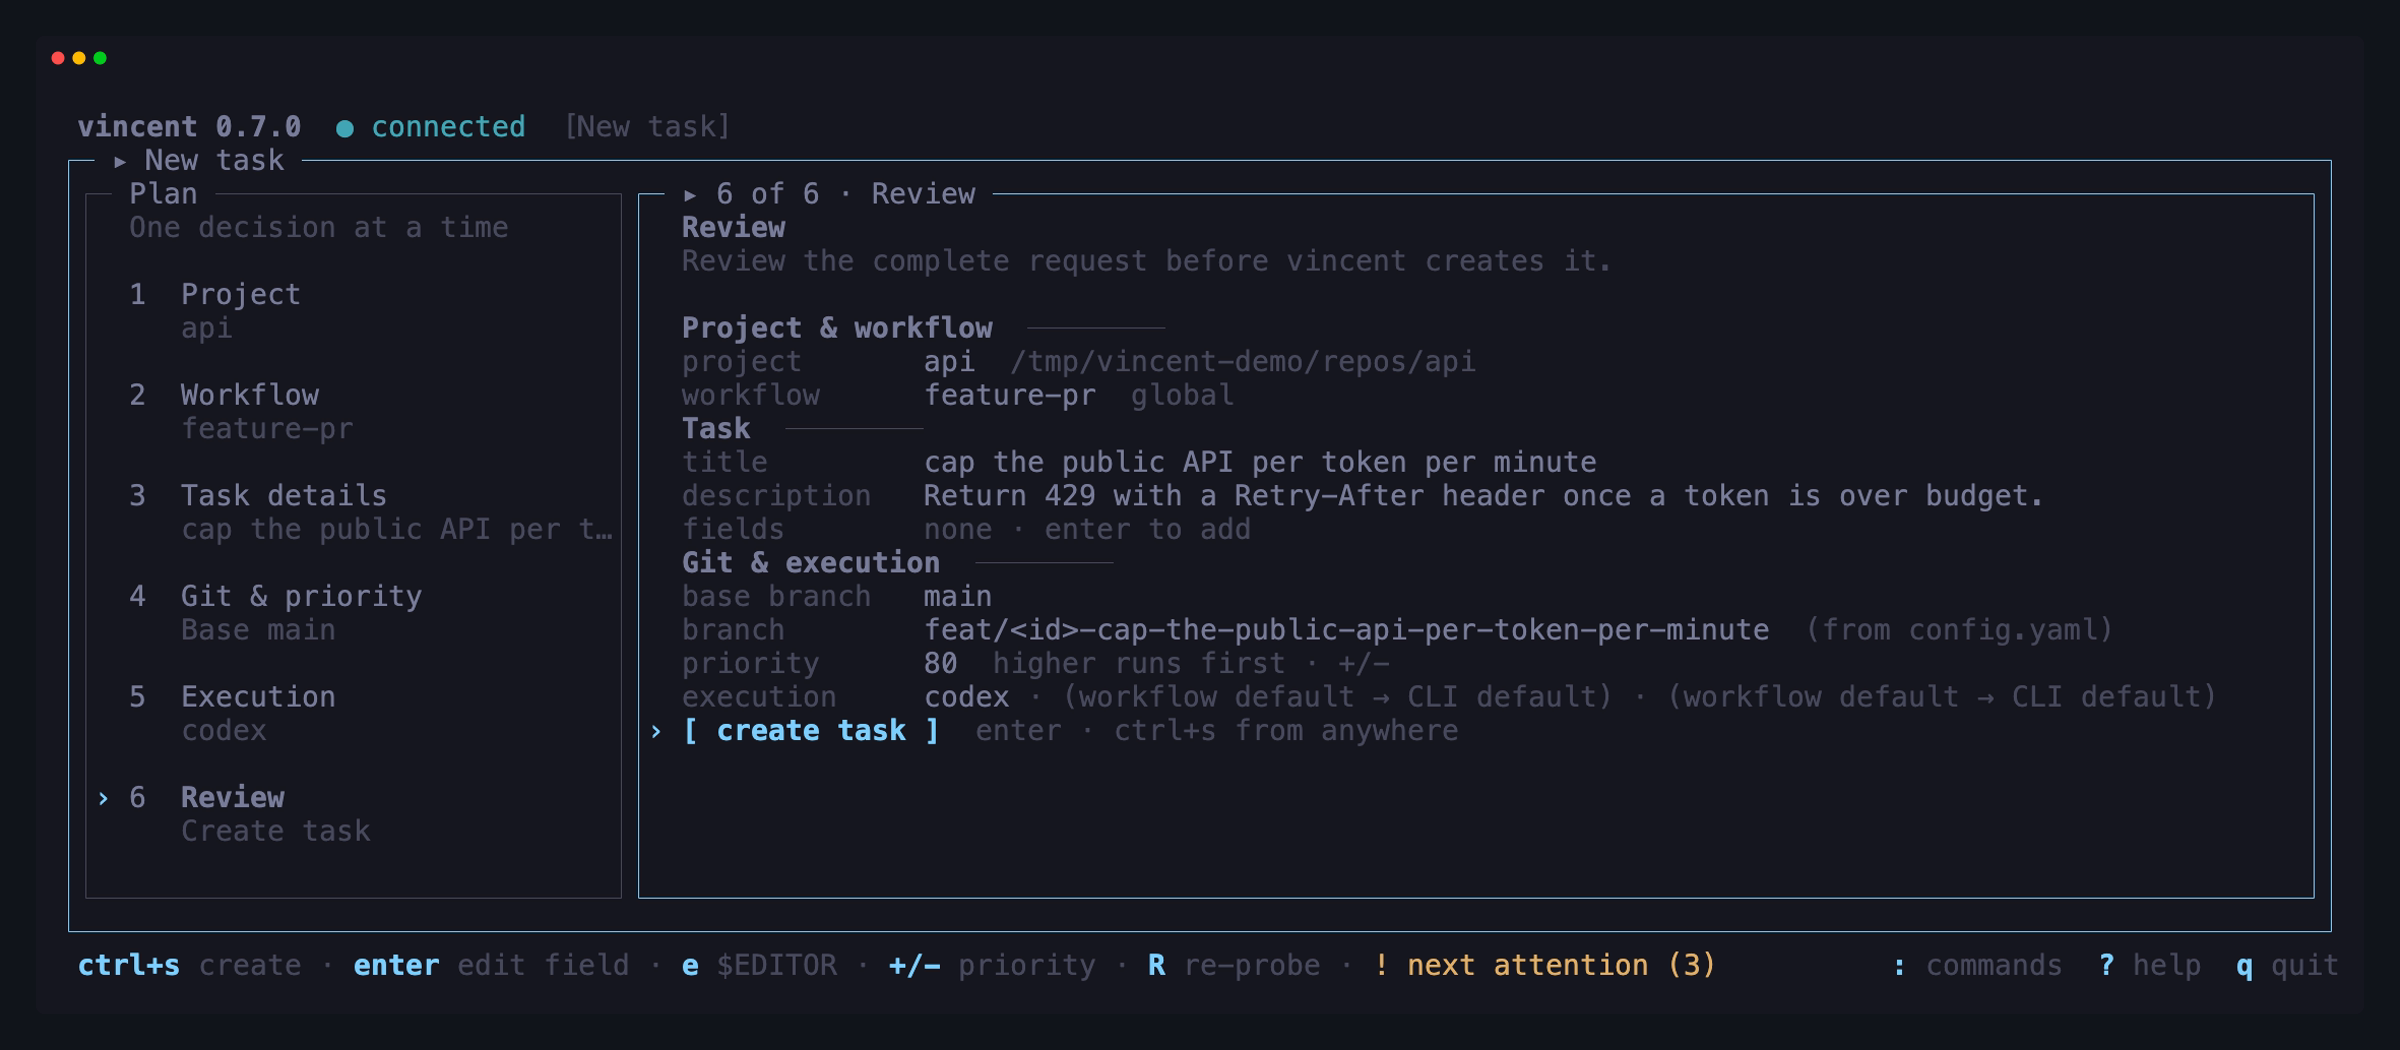
Task: Open '? help' in the footer
Action: click(2149, 966)
